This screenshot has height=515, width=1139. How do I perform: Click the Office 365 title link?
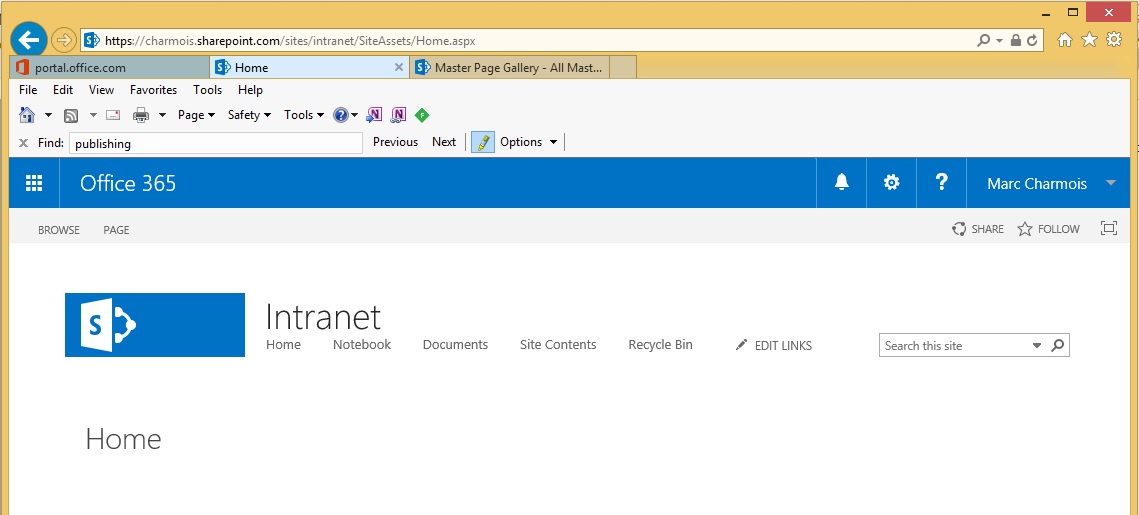click(x=128, y=183)
